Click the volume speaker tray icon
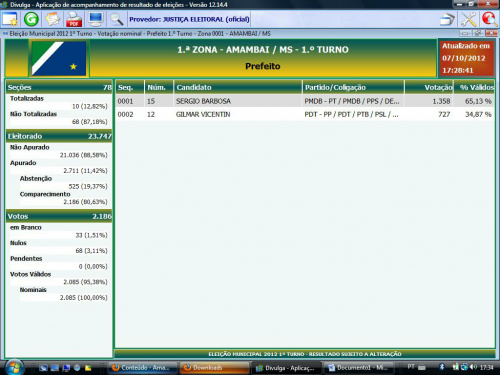The image size is (500, 375). pos(473,367)
